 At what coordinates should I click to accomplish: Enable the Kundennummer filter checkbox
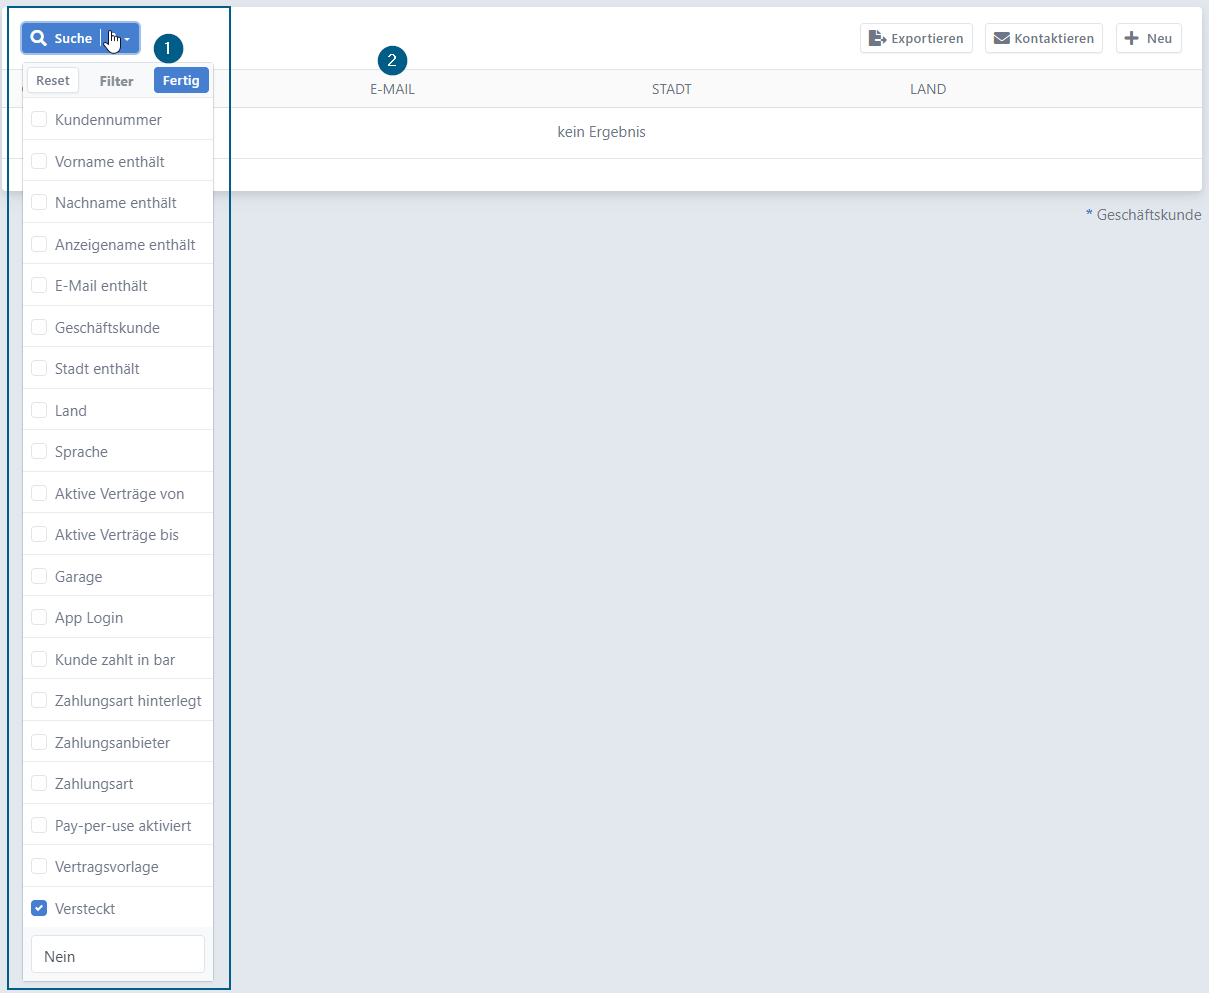tap(39, 119)
